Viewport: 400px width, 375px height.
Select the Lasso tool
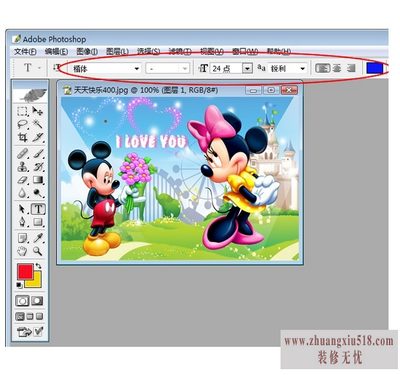pos(22,124)
